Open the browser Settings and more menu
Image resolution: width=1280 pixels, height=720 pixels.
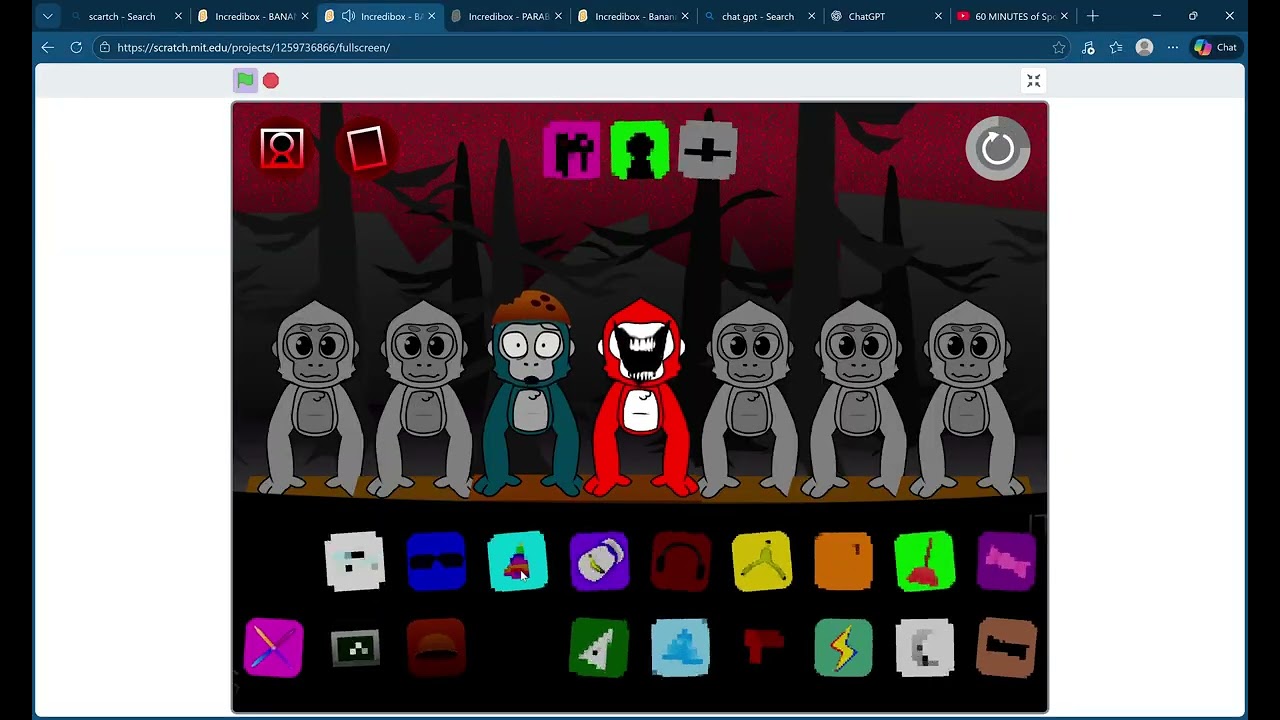(x=1173, y=47)
